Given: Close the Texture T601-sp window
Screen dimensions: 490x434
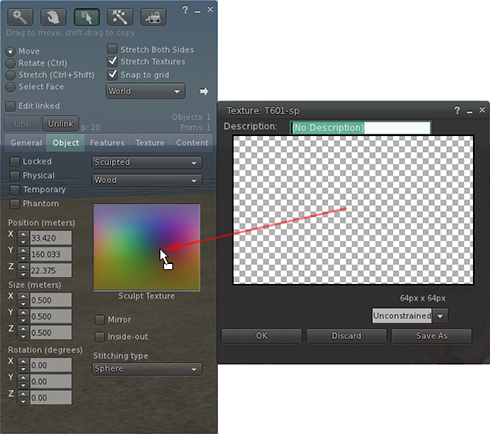Looking at the screenshot, I should 482,110.
